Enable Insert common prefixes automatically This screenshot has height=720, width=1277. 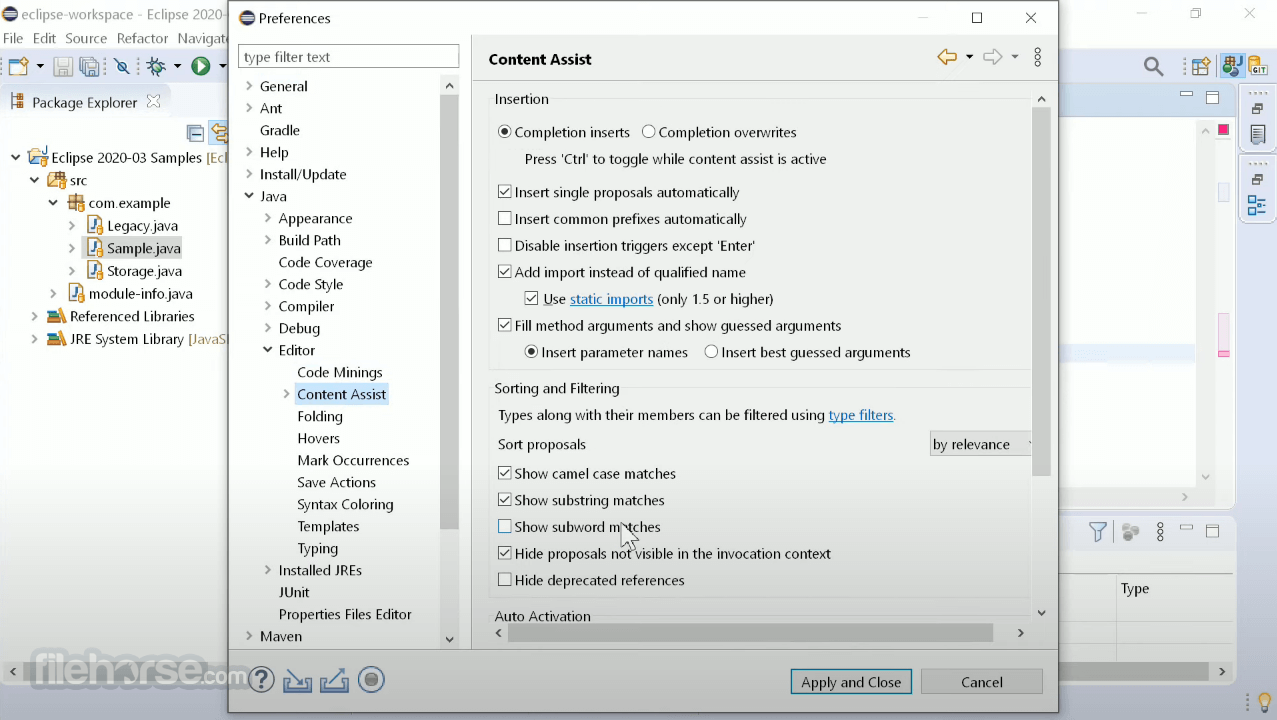[505, 219]
